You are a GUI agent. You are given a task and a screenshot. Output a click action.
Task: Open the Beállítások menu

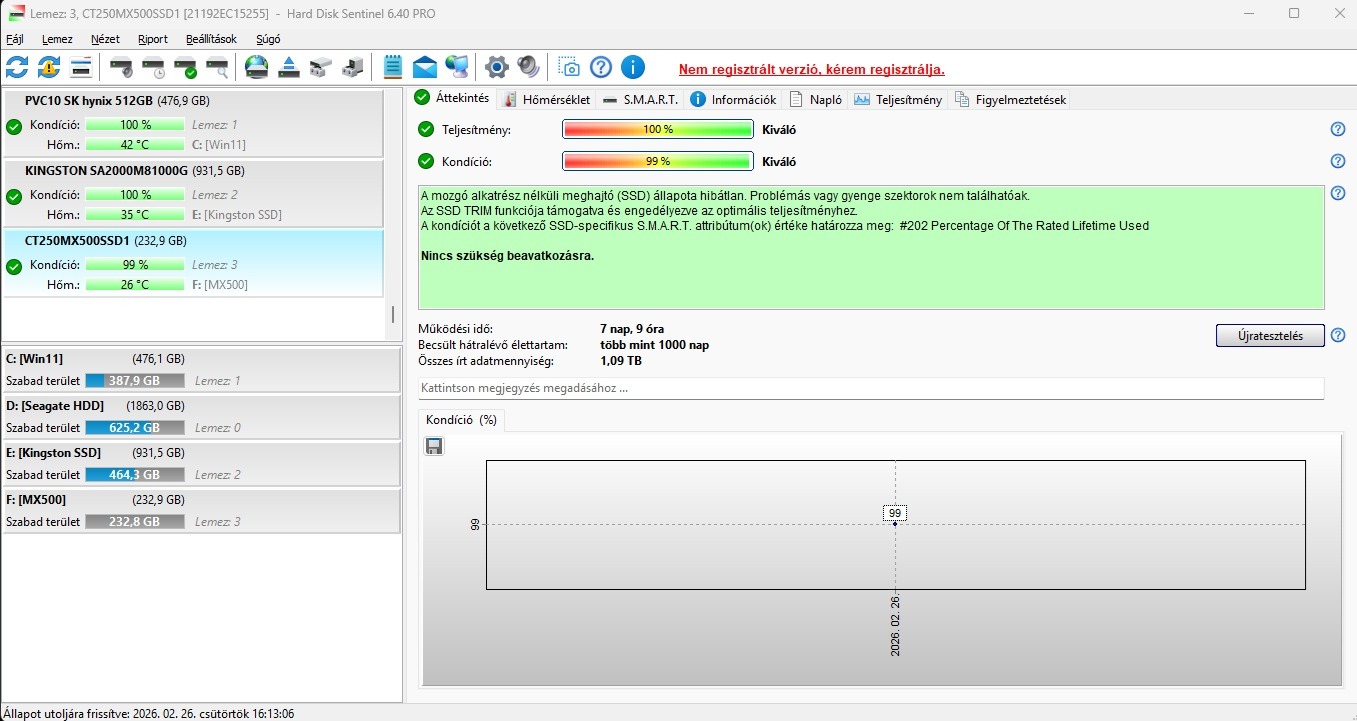211,40
